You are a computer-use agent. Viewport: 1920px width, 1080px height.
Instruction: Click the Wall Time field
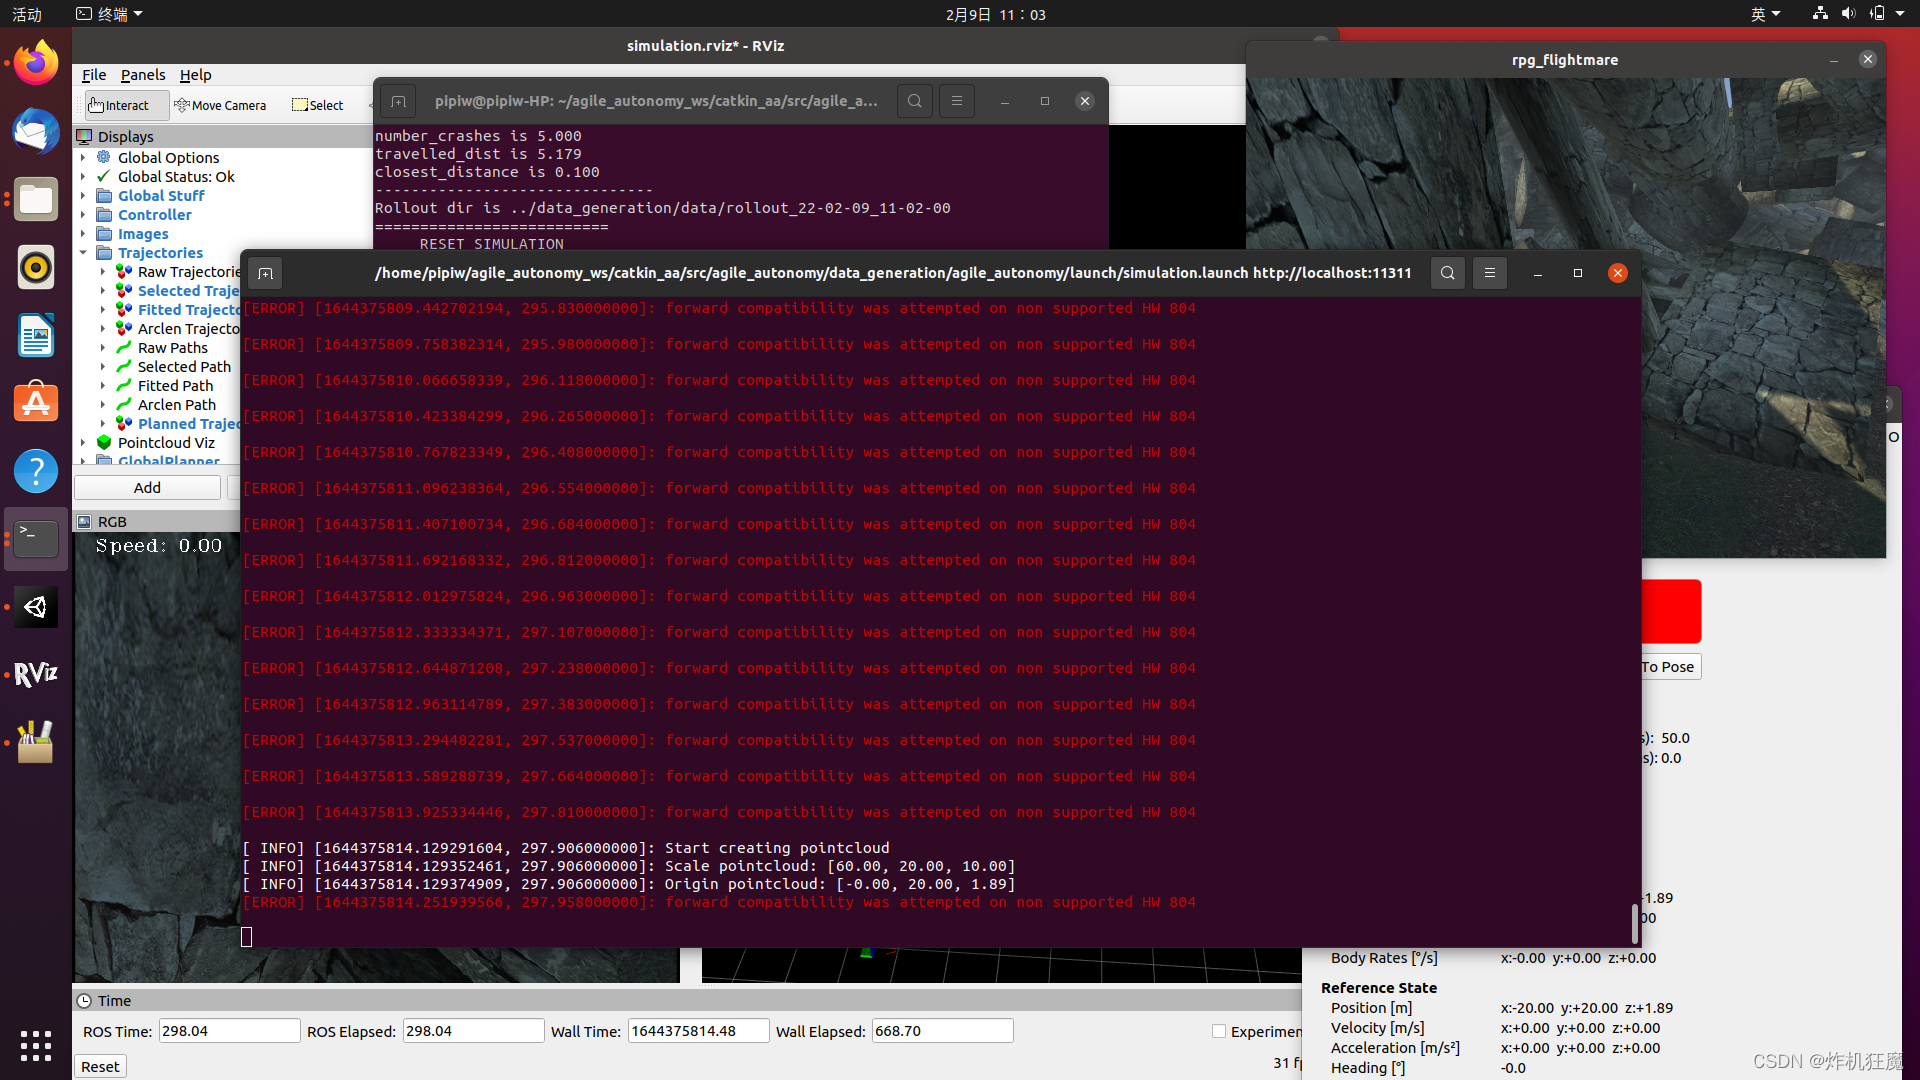(x=698, y=1031)
